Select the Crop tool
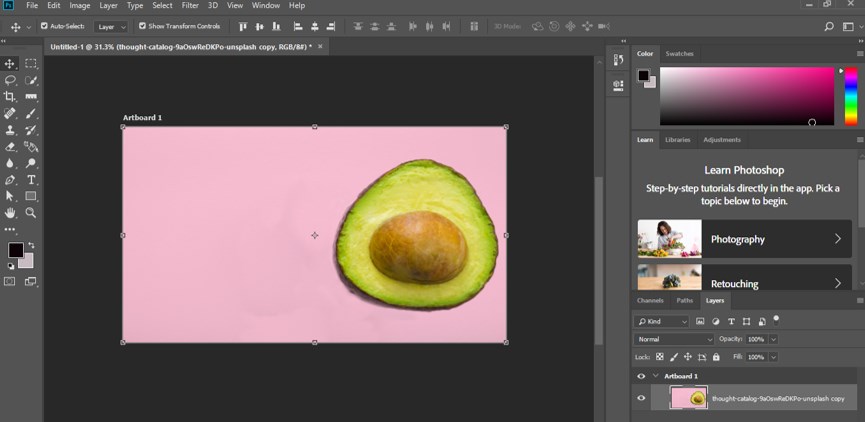865x422 pixels. pos(10,96)
